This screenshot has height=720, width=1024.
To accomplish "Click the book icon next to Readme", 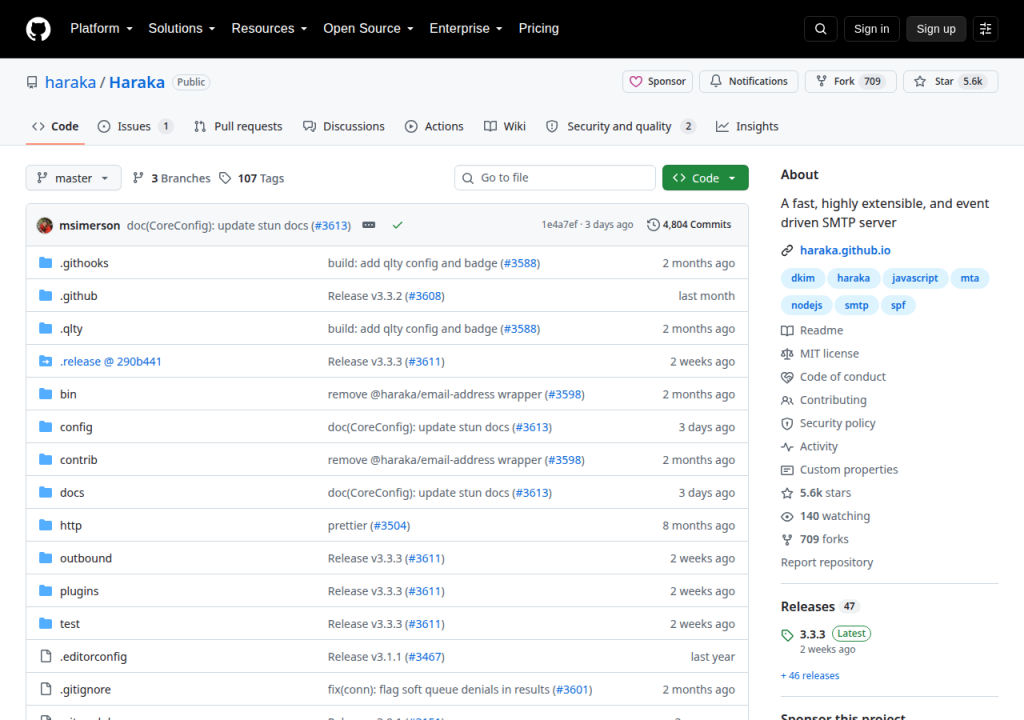I will click(x=787, y=331).
